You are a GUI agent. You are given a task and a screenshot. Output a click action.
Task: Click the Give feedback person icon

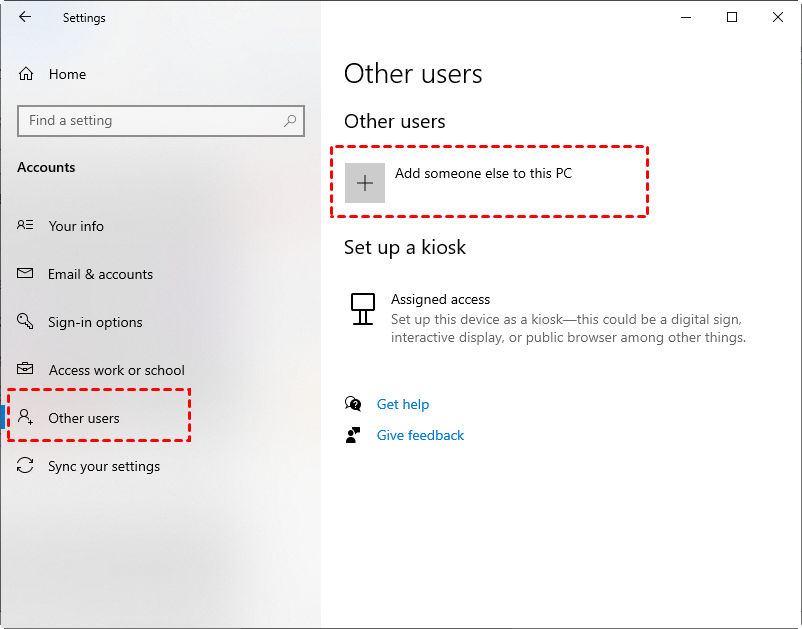click(353, 435)
